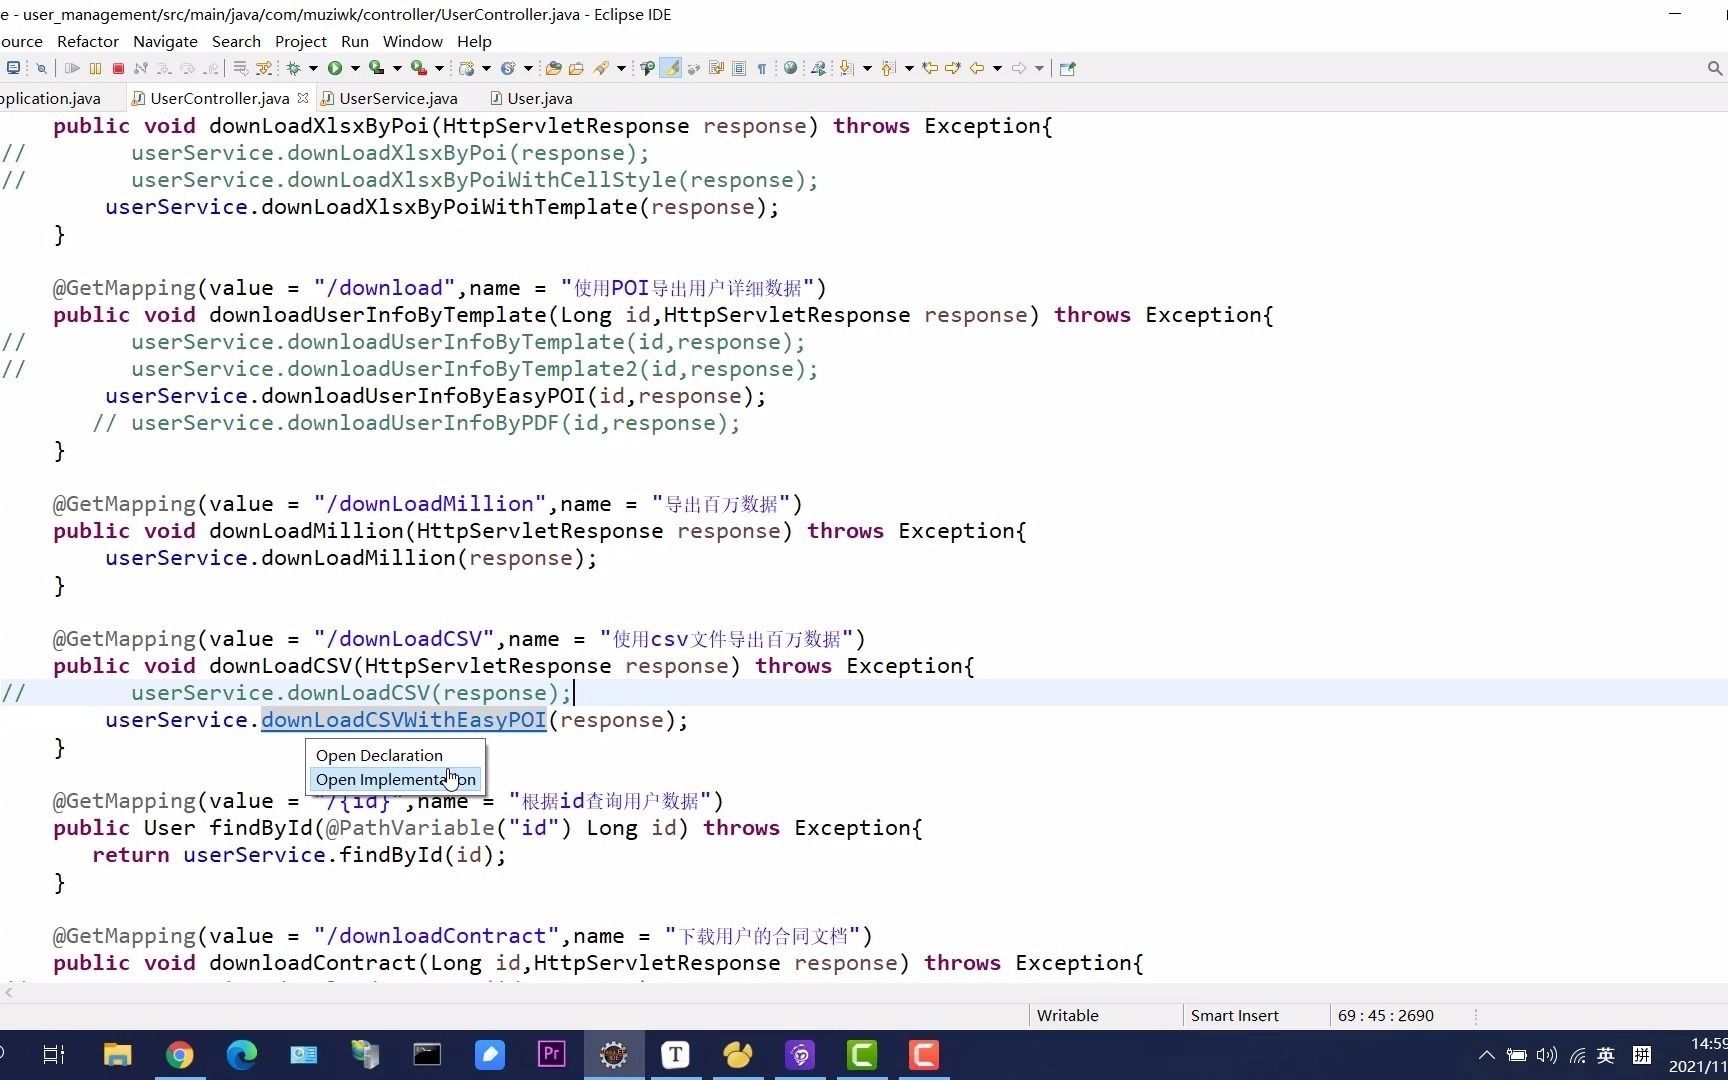Click the downLoadCSVWithEasyPOI method link

[x=404, y=720]
